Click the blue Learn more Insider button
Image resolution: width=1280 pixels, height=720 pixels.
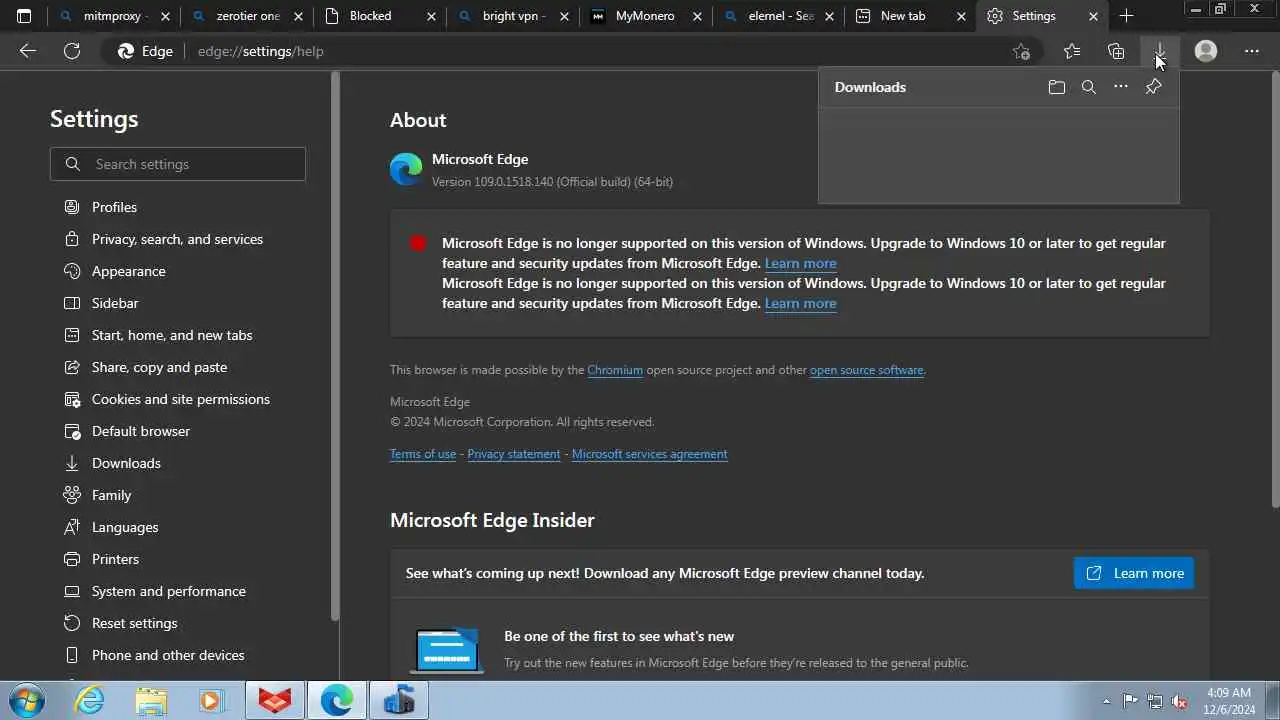(1134, 573)
